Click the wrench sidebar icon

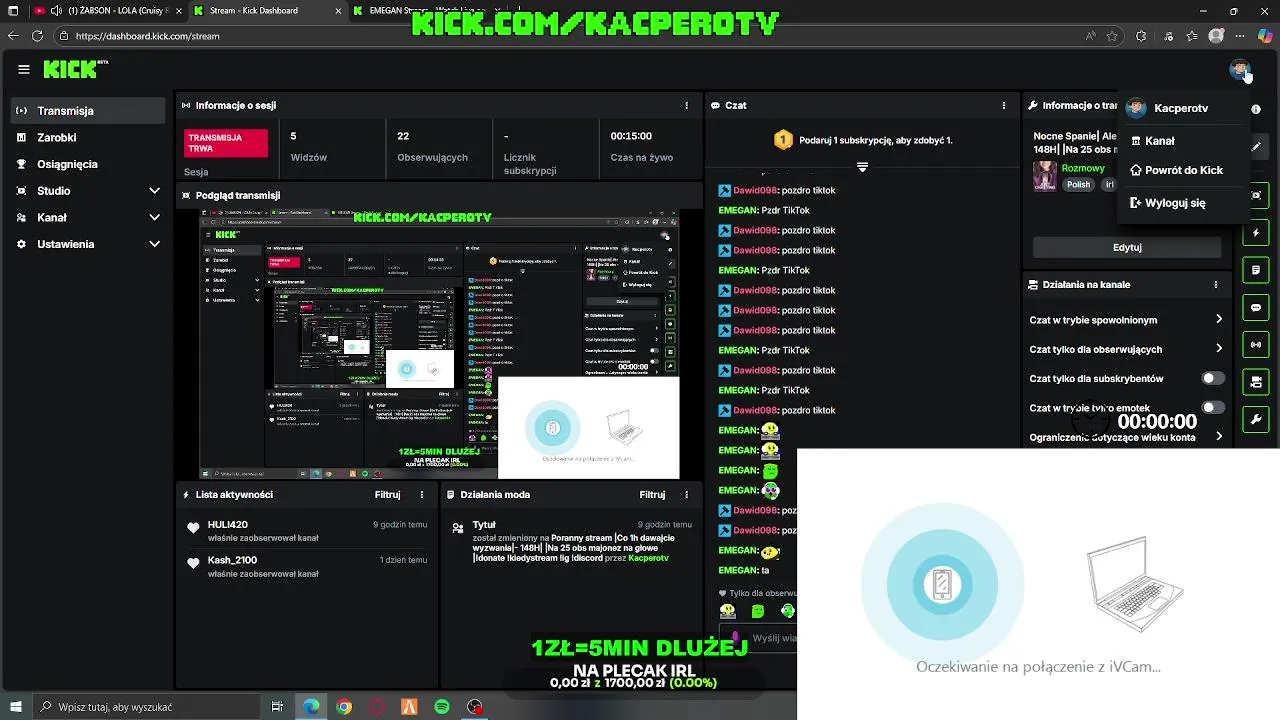tap(1256, 419)
